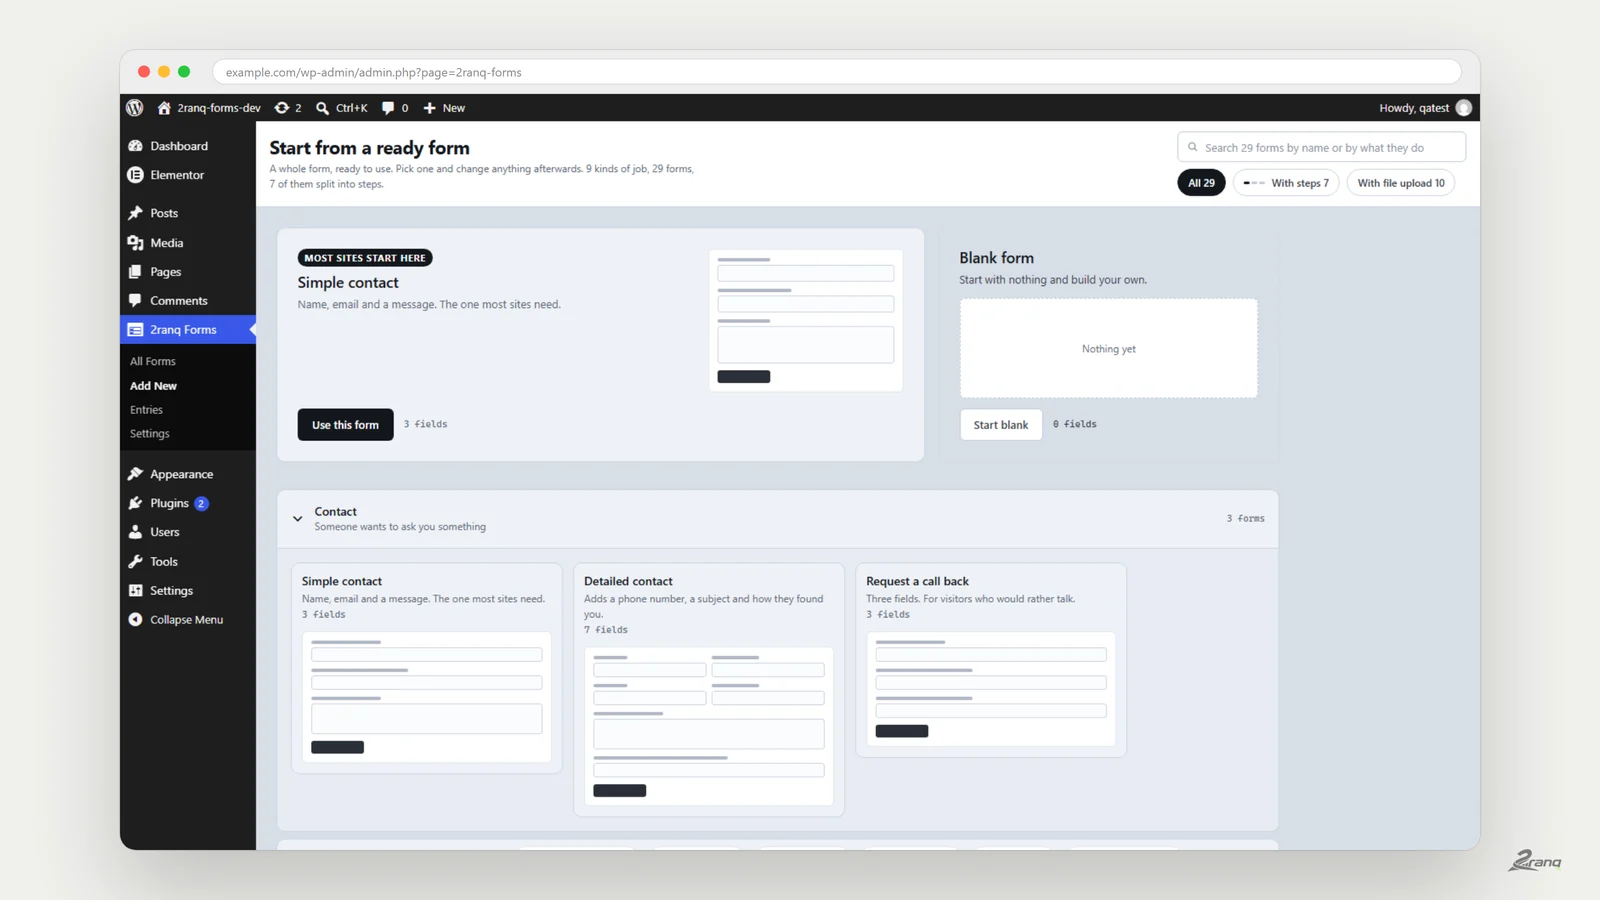Click the Contact section title
Viewport: 1600px width, 900px height.
pyautogui.click(x=336, y=511)
